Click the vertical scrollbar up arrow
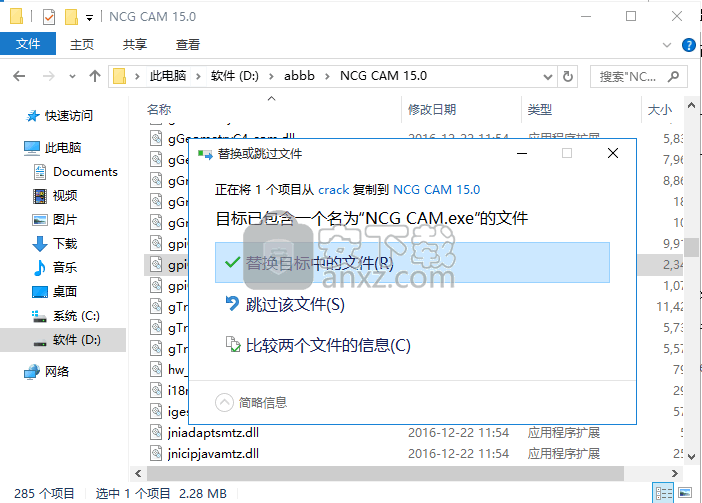This screenshot has width=702, height=503. 692,106
